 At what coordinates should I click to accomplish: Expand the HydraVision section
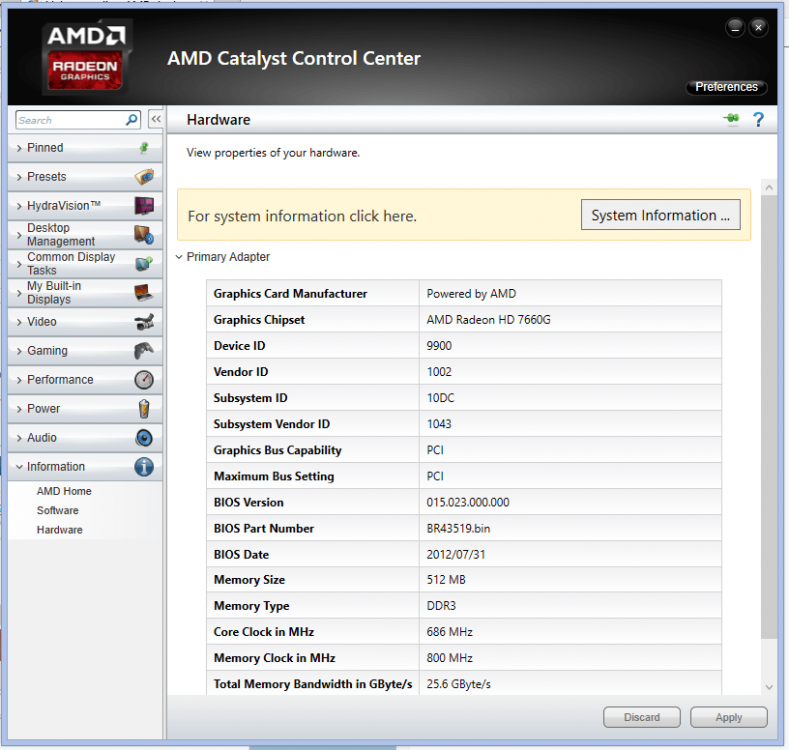[x=85, y=206]
